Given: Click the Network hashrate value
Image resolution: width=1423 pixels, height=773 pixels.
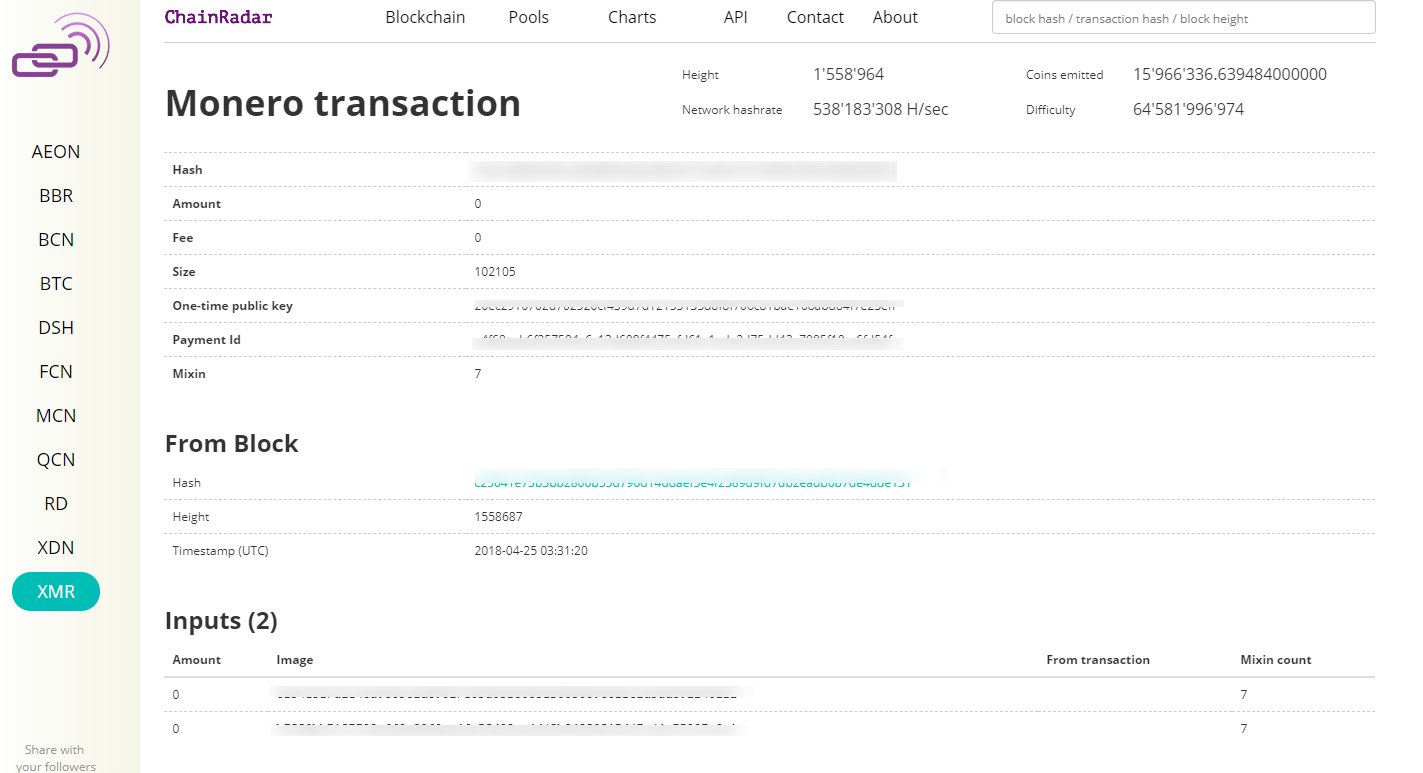Looking at the screenshot, I should pos(880,109).
